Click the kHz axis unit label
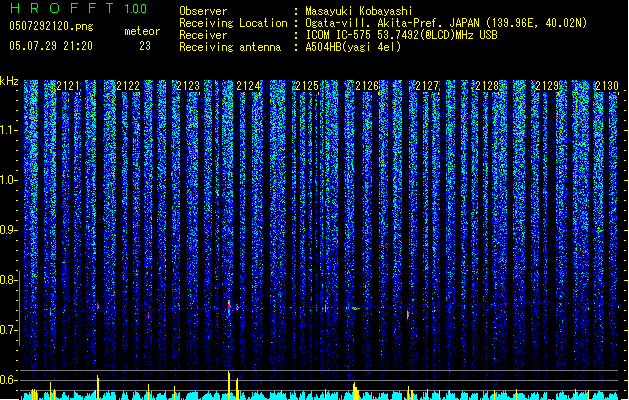Image resolution: width=629 pixels, height=400 pixels. pos(9,81)
